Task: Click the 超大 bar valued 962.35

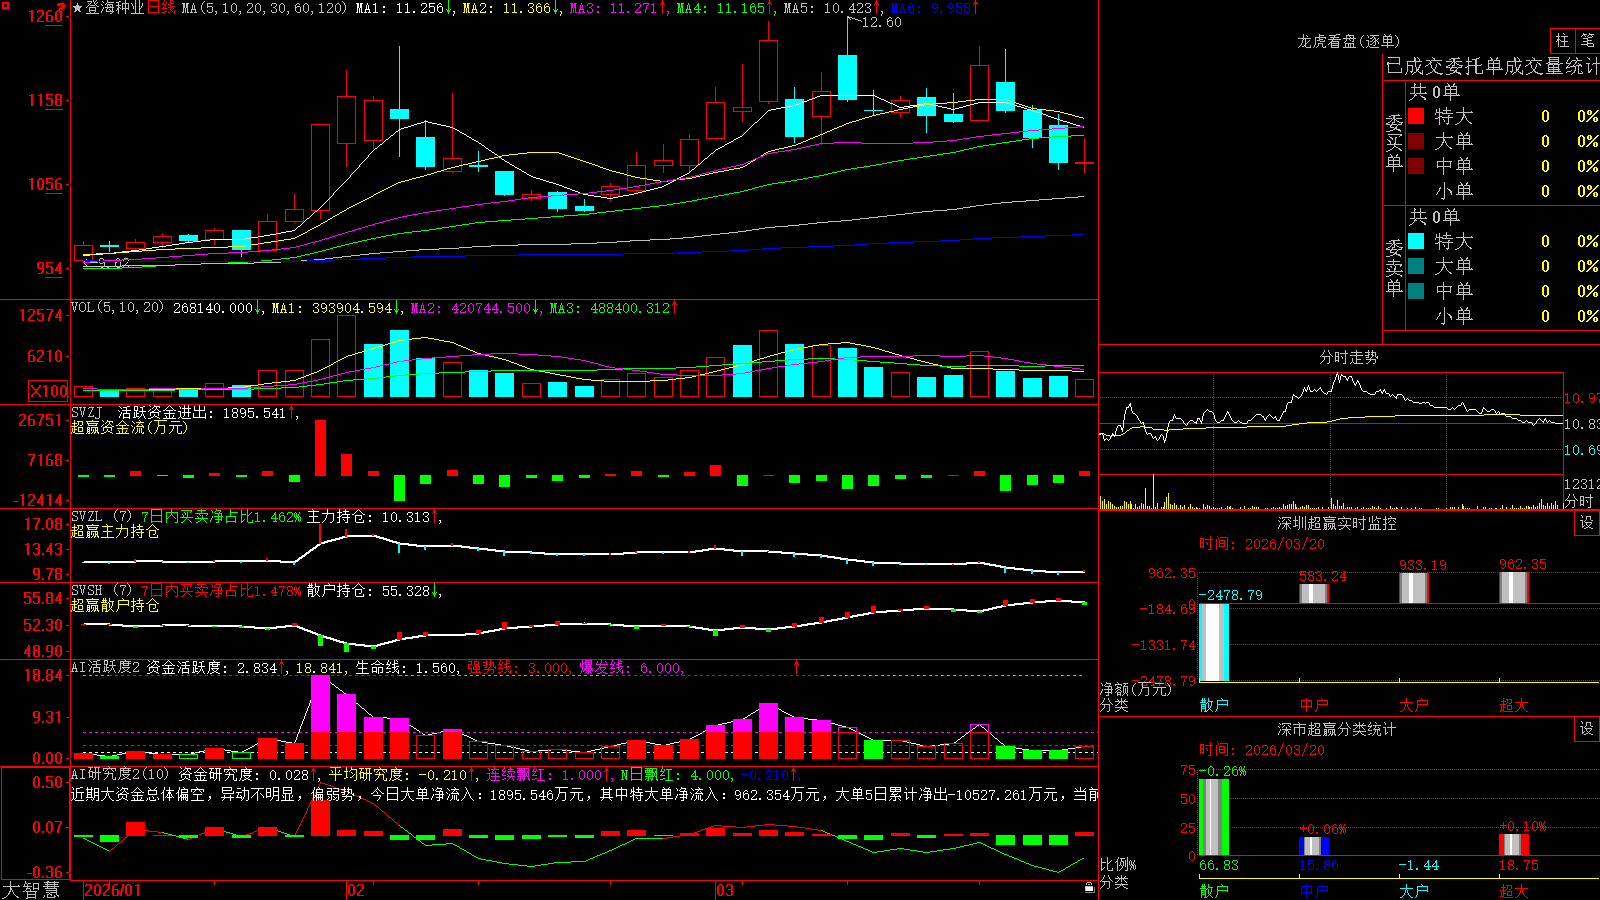Action: [x=1514, y=588]
